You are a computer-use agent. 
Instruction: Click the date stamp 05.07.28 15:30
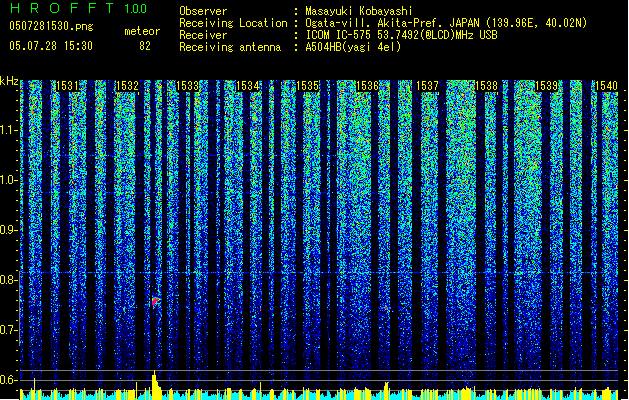(x=51, y=46)
